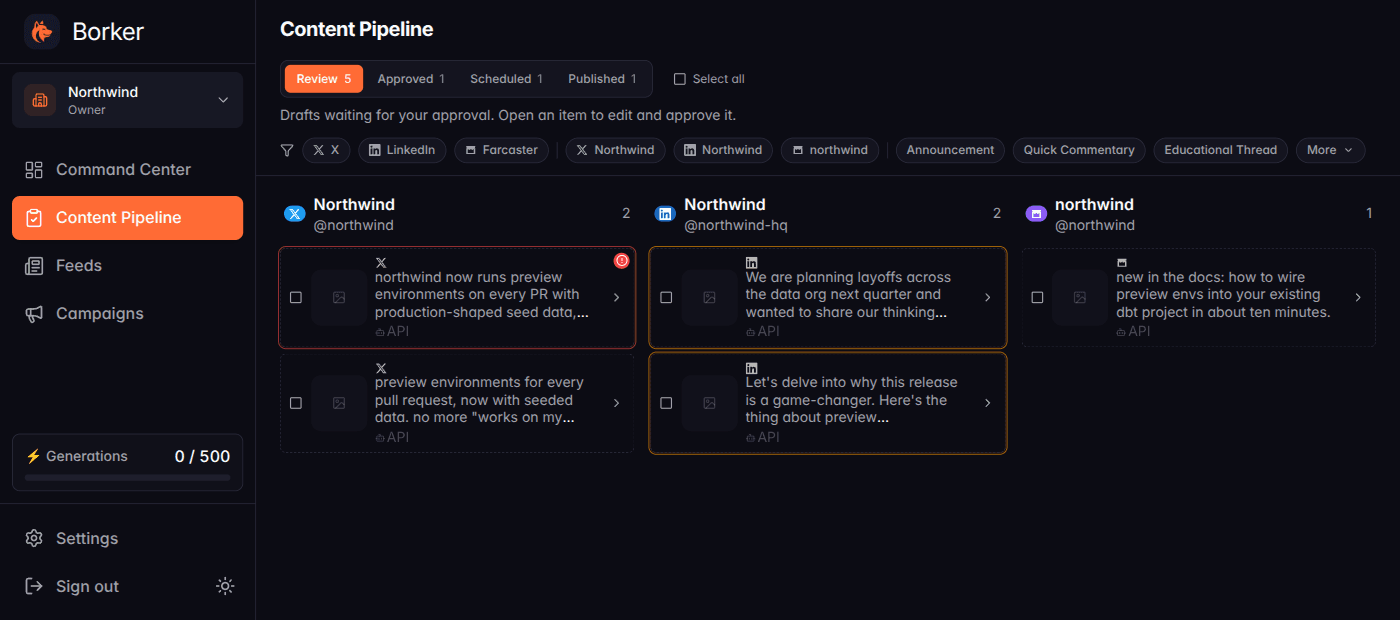Viewport: 1400px width, 620px height.
Task: Select checkbox for 'preview environments for every' draft
Action: (295, 403)
